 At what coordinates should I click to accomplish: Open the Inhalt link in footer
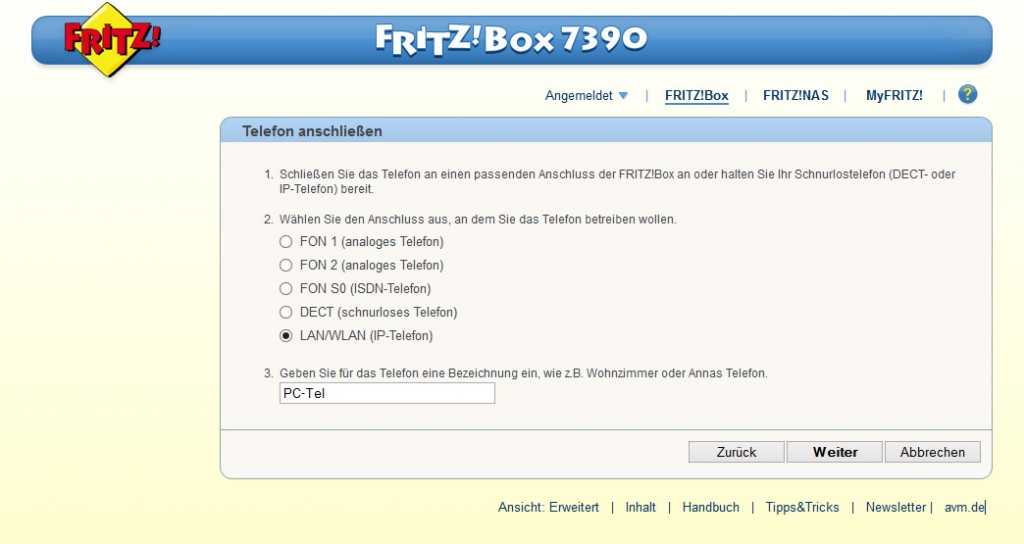click(640, 507)
